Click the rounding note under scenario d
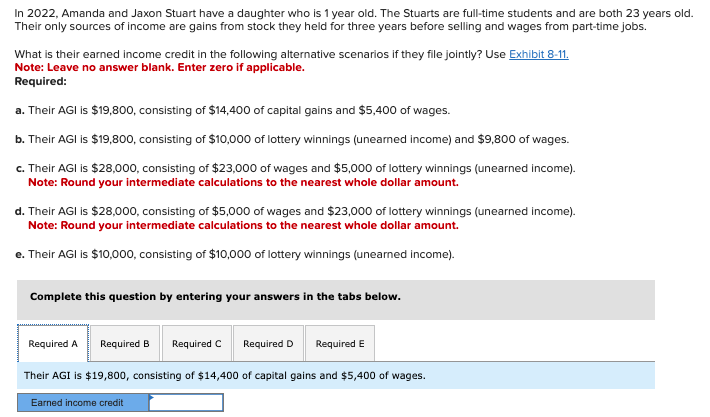This screenshot has height=417, width=710. coord(243,225)
